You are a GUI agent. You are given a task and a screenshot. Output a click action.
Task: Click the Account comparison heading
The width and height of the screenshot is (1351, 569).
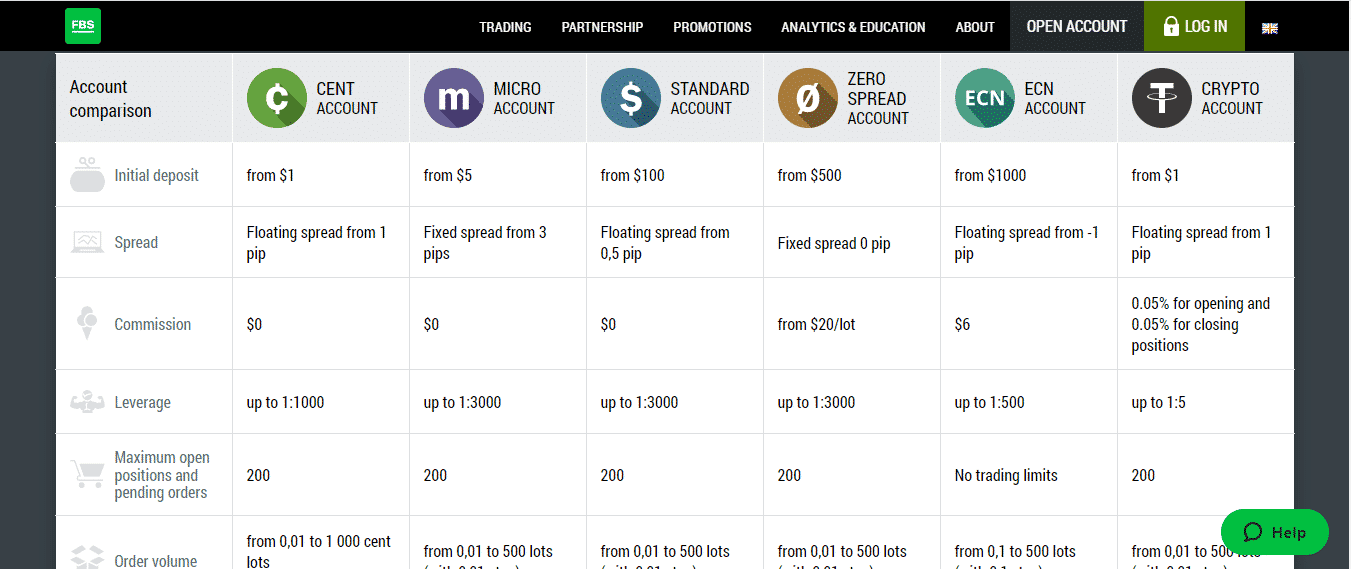pos(110,99)
